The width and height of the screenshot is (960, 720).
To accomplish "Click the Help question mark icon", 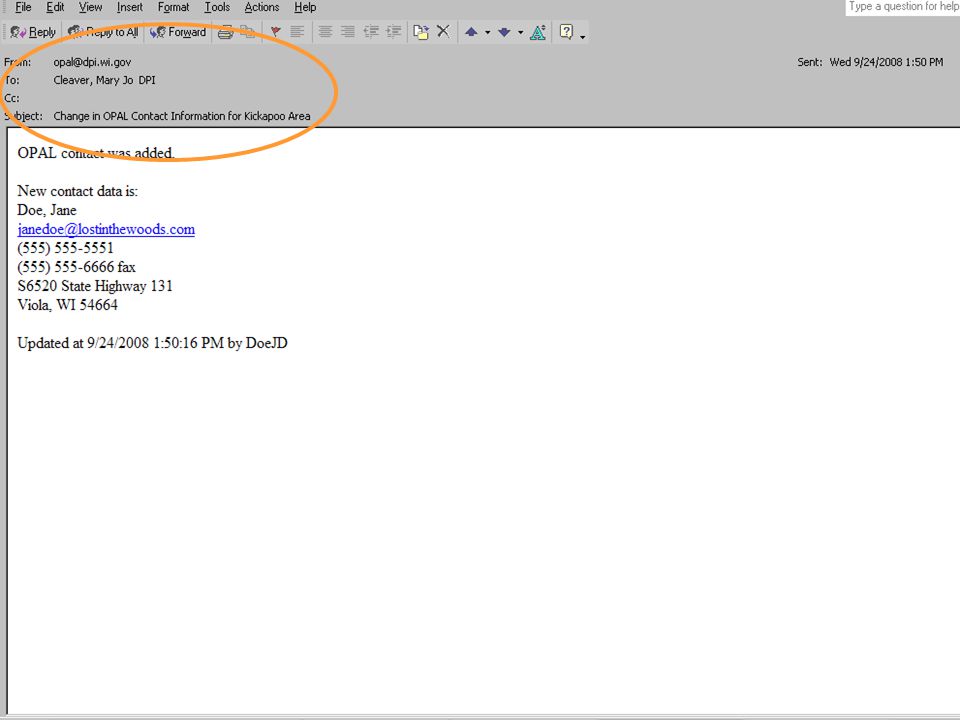I will pyautogui.click(x=566, y=32).
